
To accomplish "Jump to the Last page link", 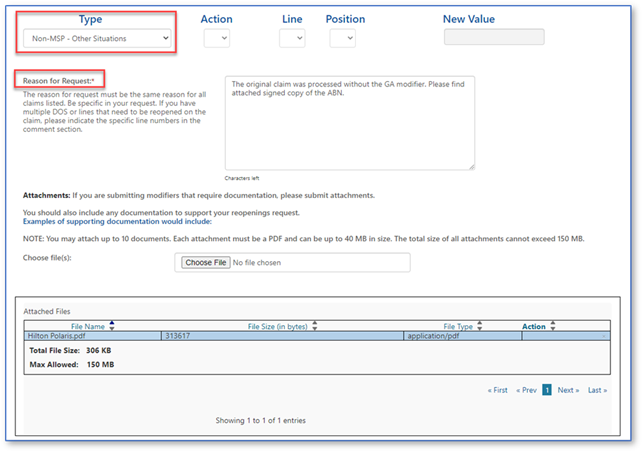I will (597, 390).
